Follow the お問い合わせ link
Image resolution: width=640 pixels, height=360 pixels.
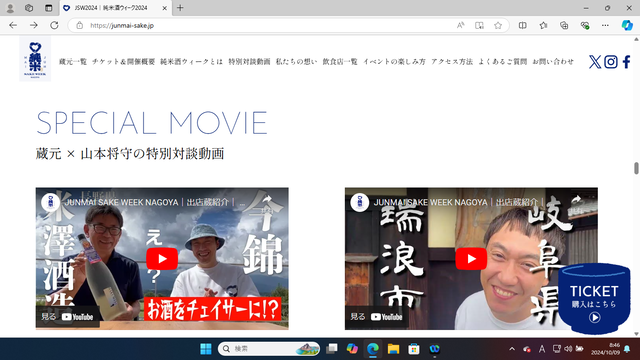point(553,62)
